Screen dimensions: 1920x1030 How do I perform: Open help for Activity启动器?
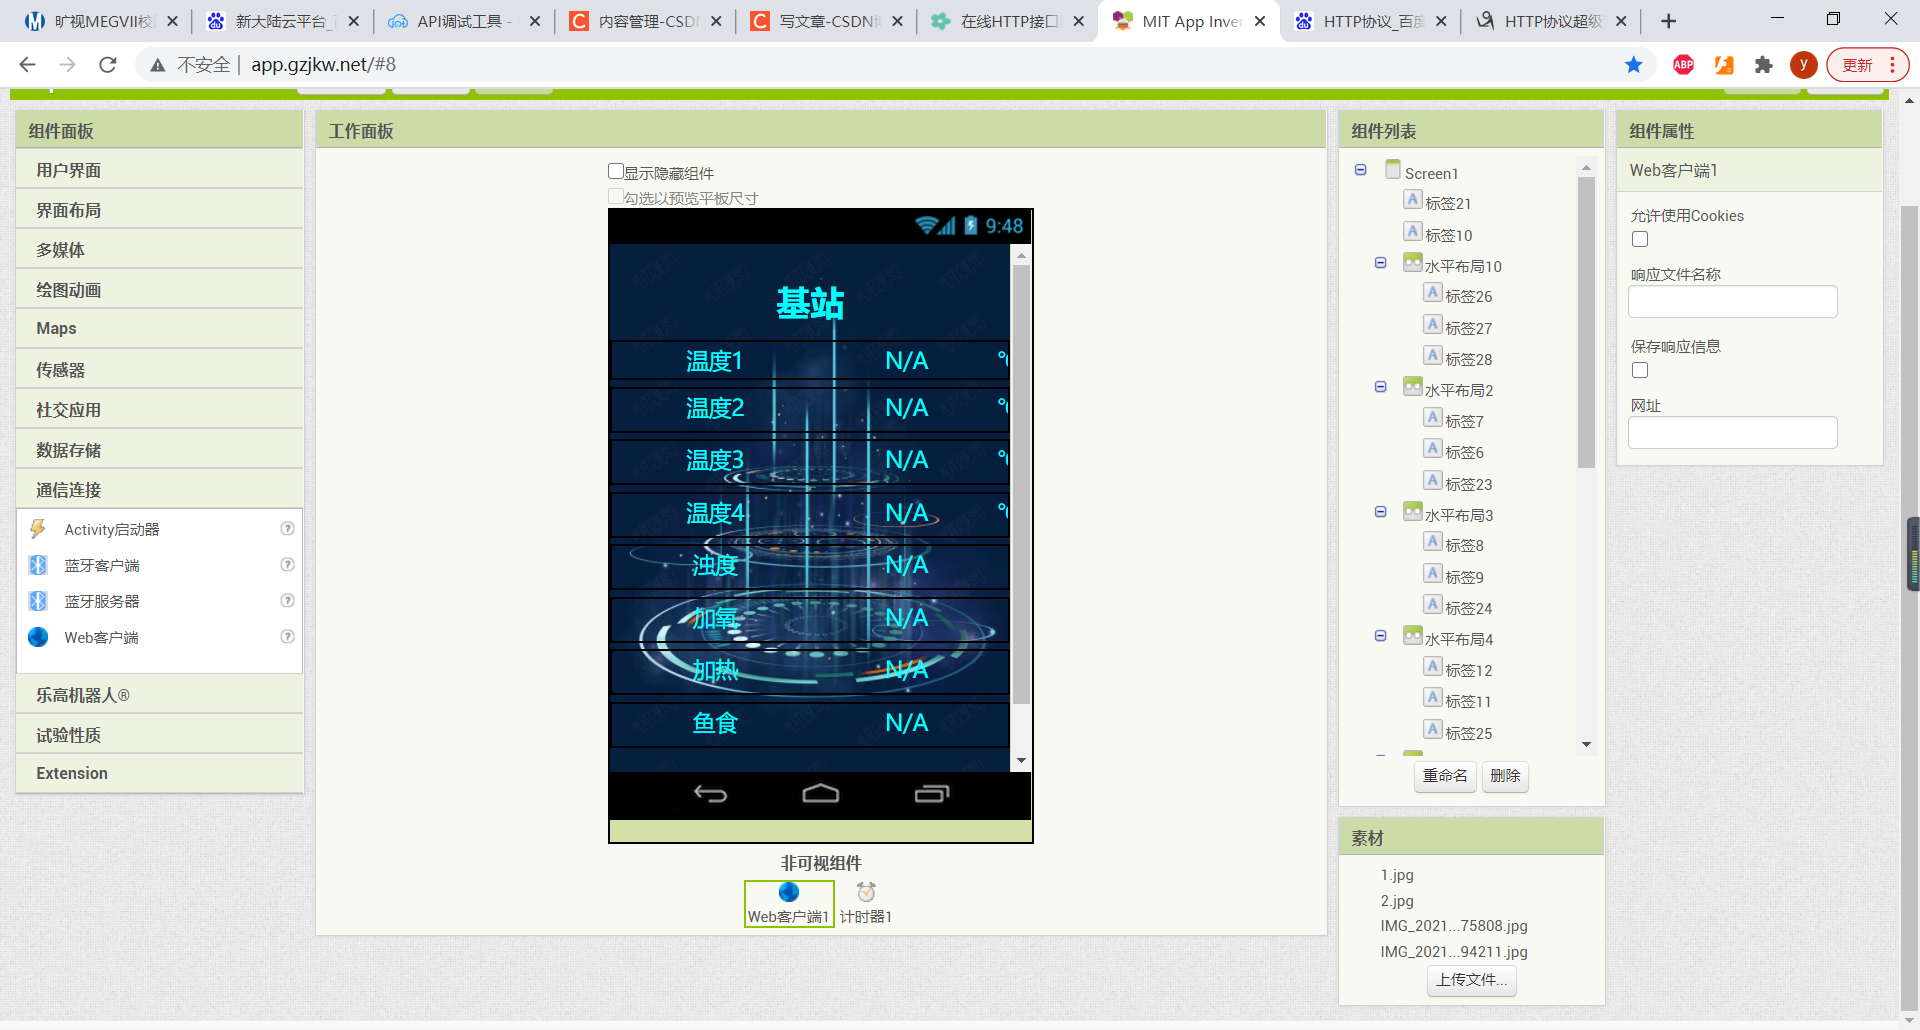tap(287, 529)
